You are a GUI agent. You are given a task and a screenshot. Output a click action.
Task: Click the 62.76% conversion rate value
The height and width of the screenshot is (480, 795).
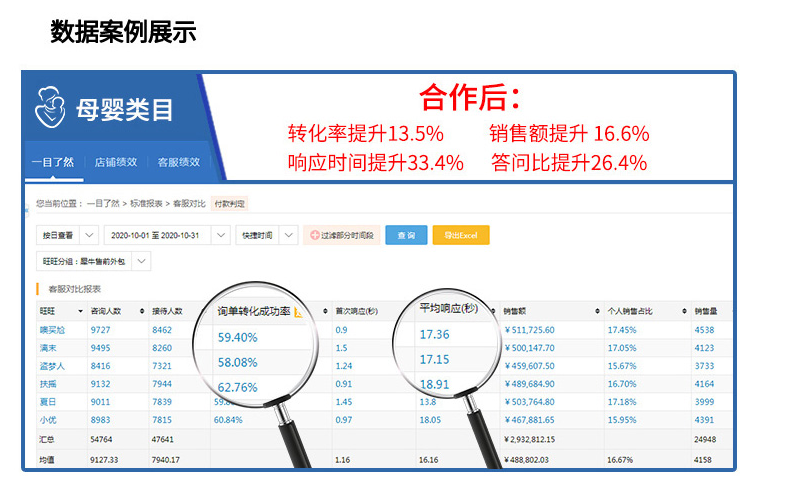[238, 388]
